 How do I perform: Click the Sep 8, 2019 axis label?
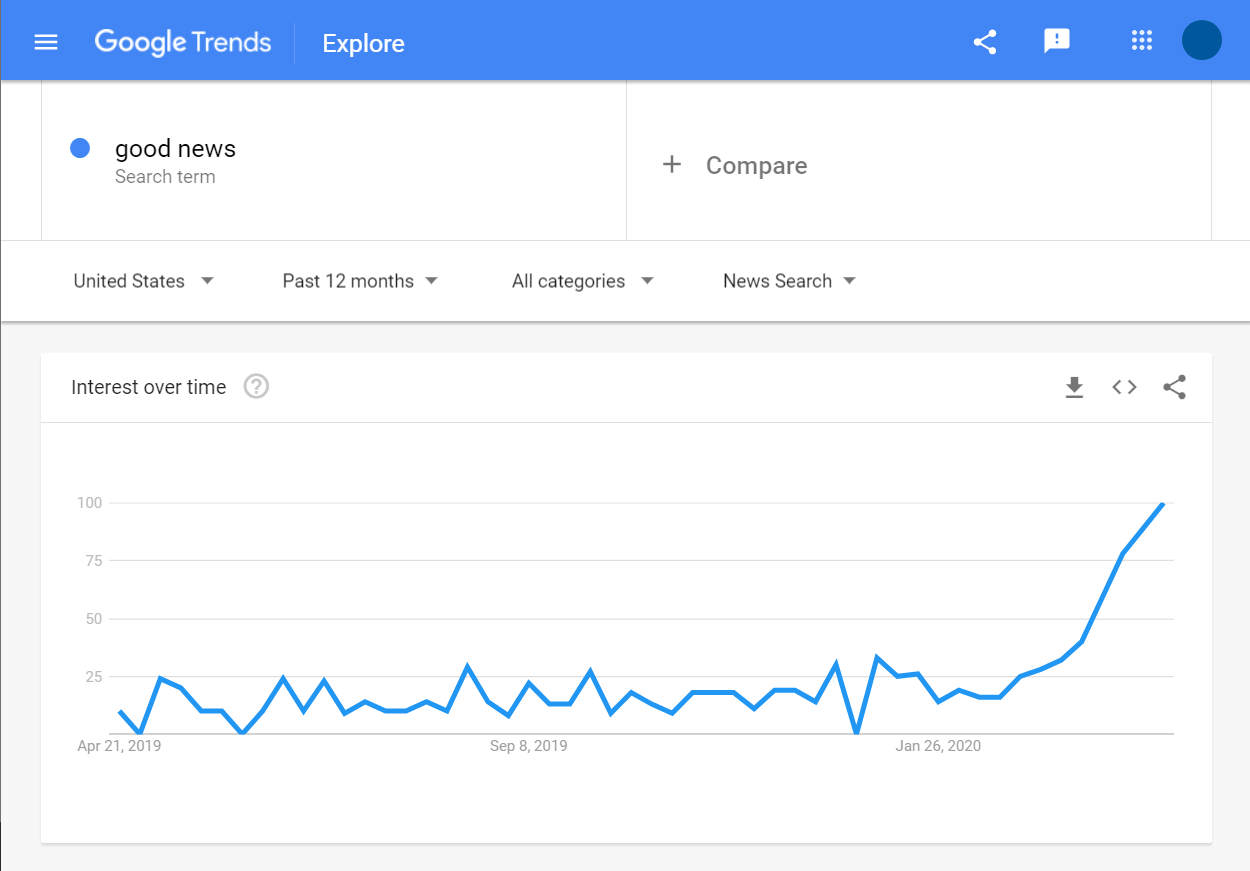(x=528, y=746)
